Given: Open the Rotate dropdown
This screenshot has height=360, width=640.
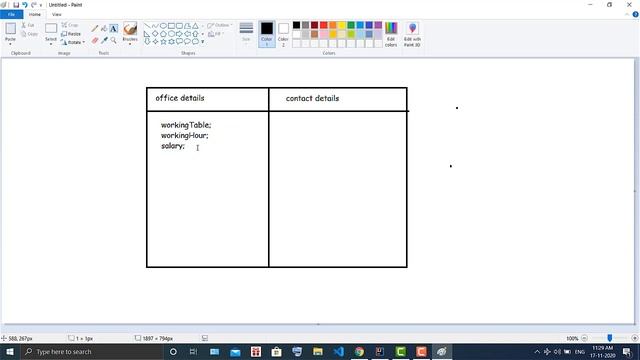Looking at the screenshot, I should point(73,42).
